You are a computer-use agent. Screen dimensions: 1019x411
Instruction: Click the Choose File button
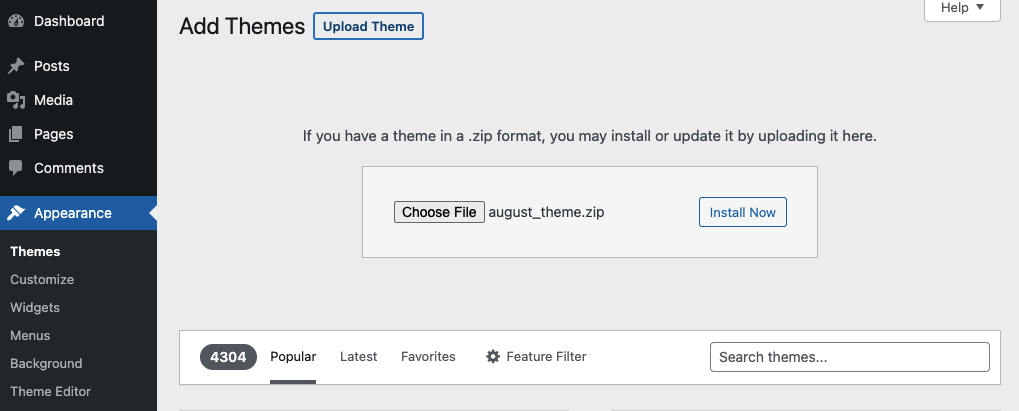pos(439,212)
